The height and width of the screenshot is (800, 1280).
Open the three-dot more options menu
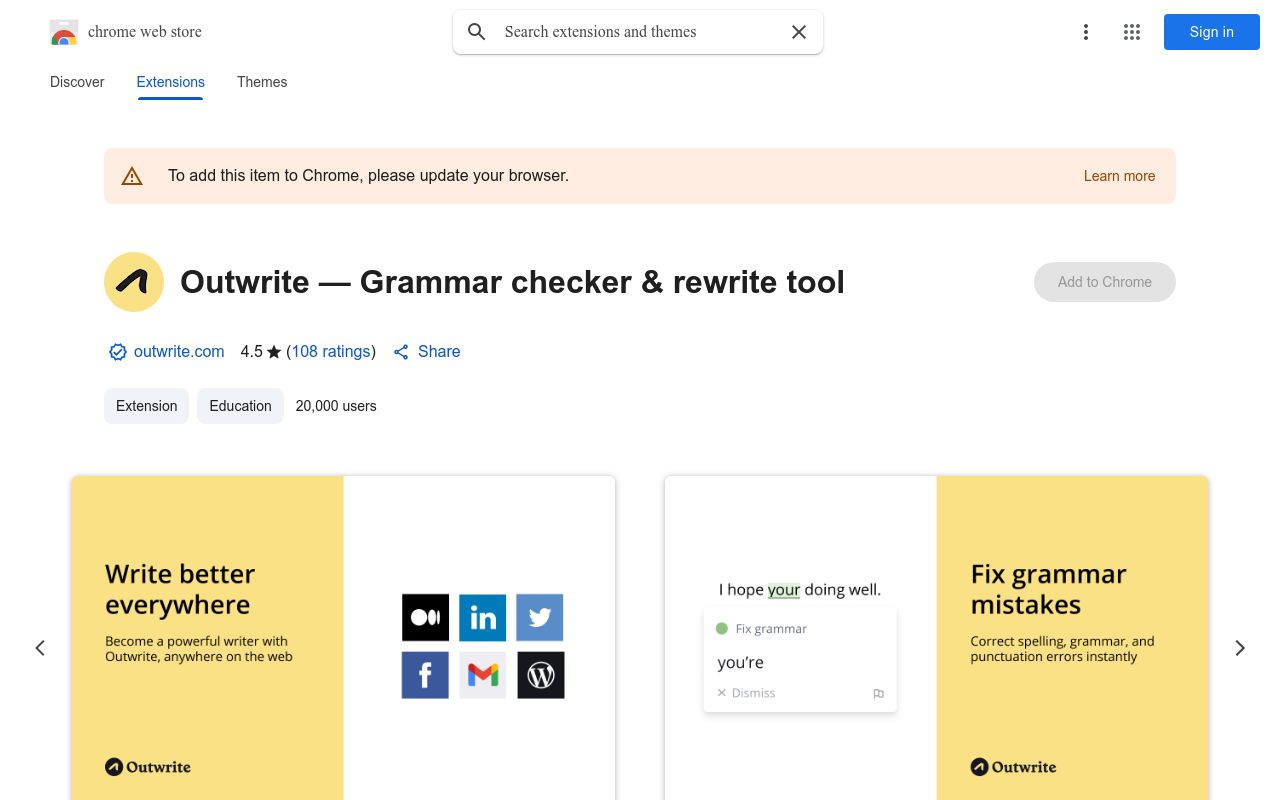pos(1086,32)
